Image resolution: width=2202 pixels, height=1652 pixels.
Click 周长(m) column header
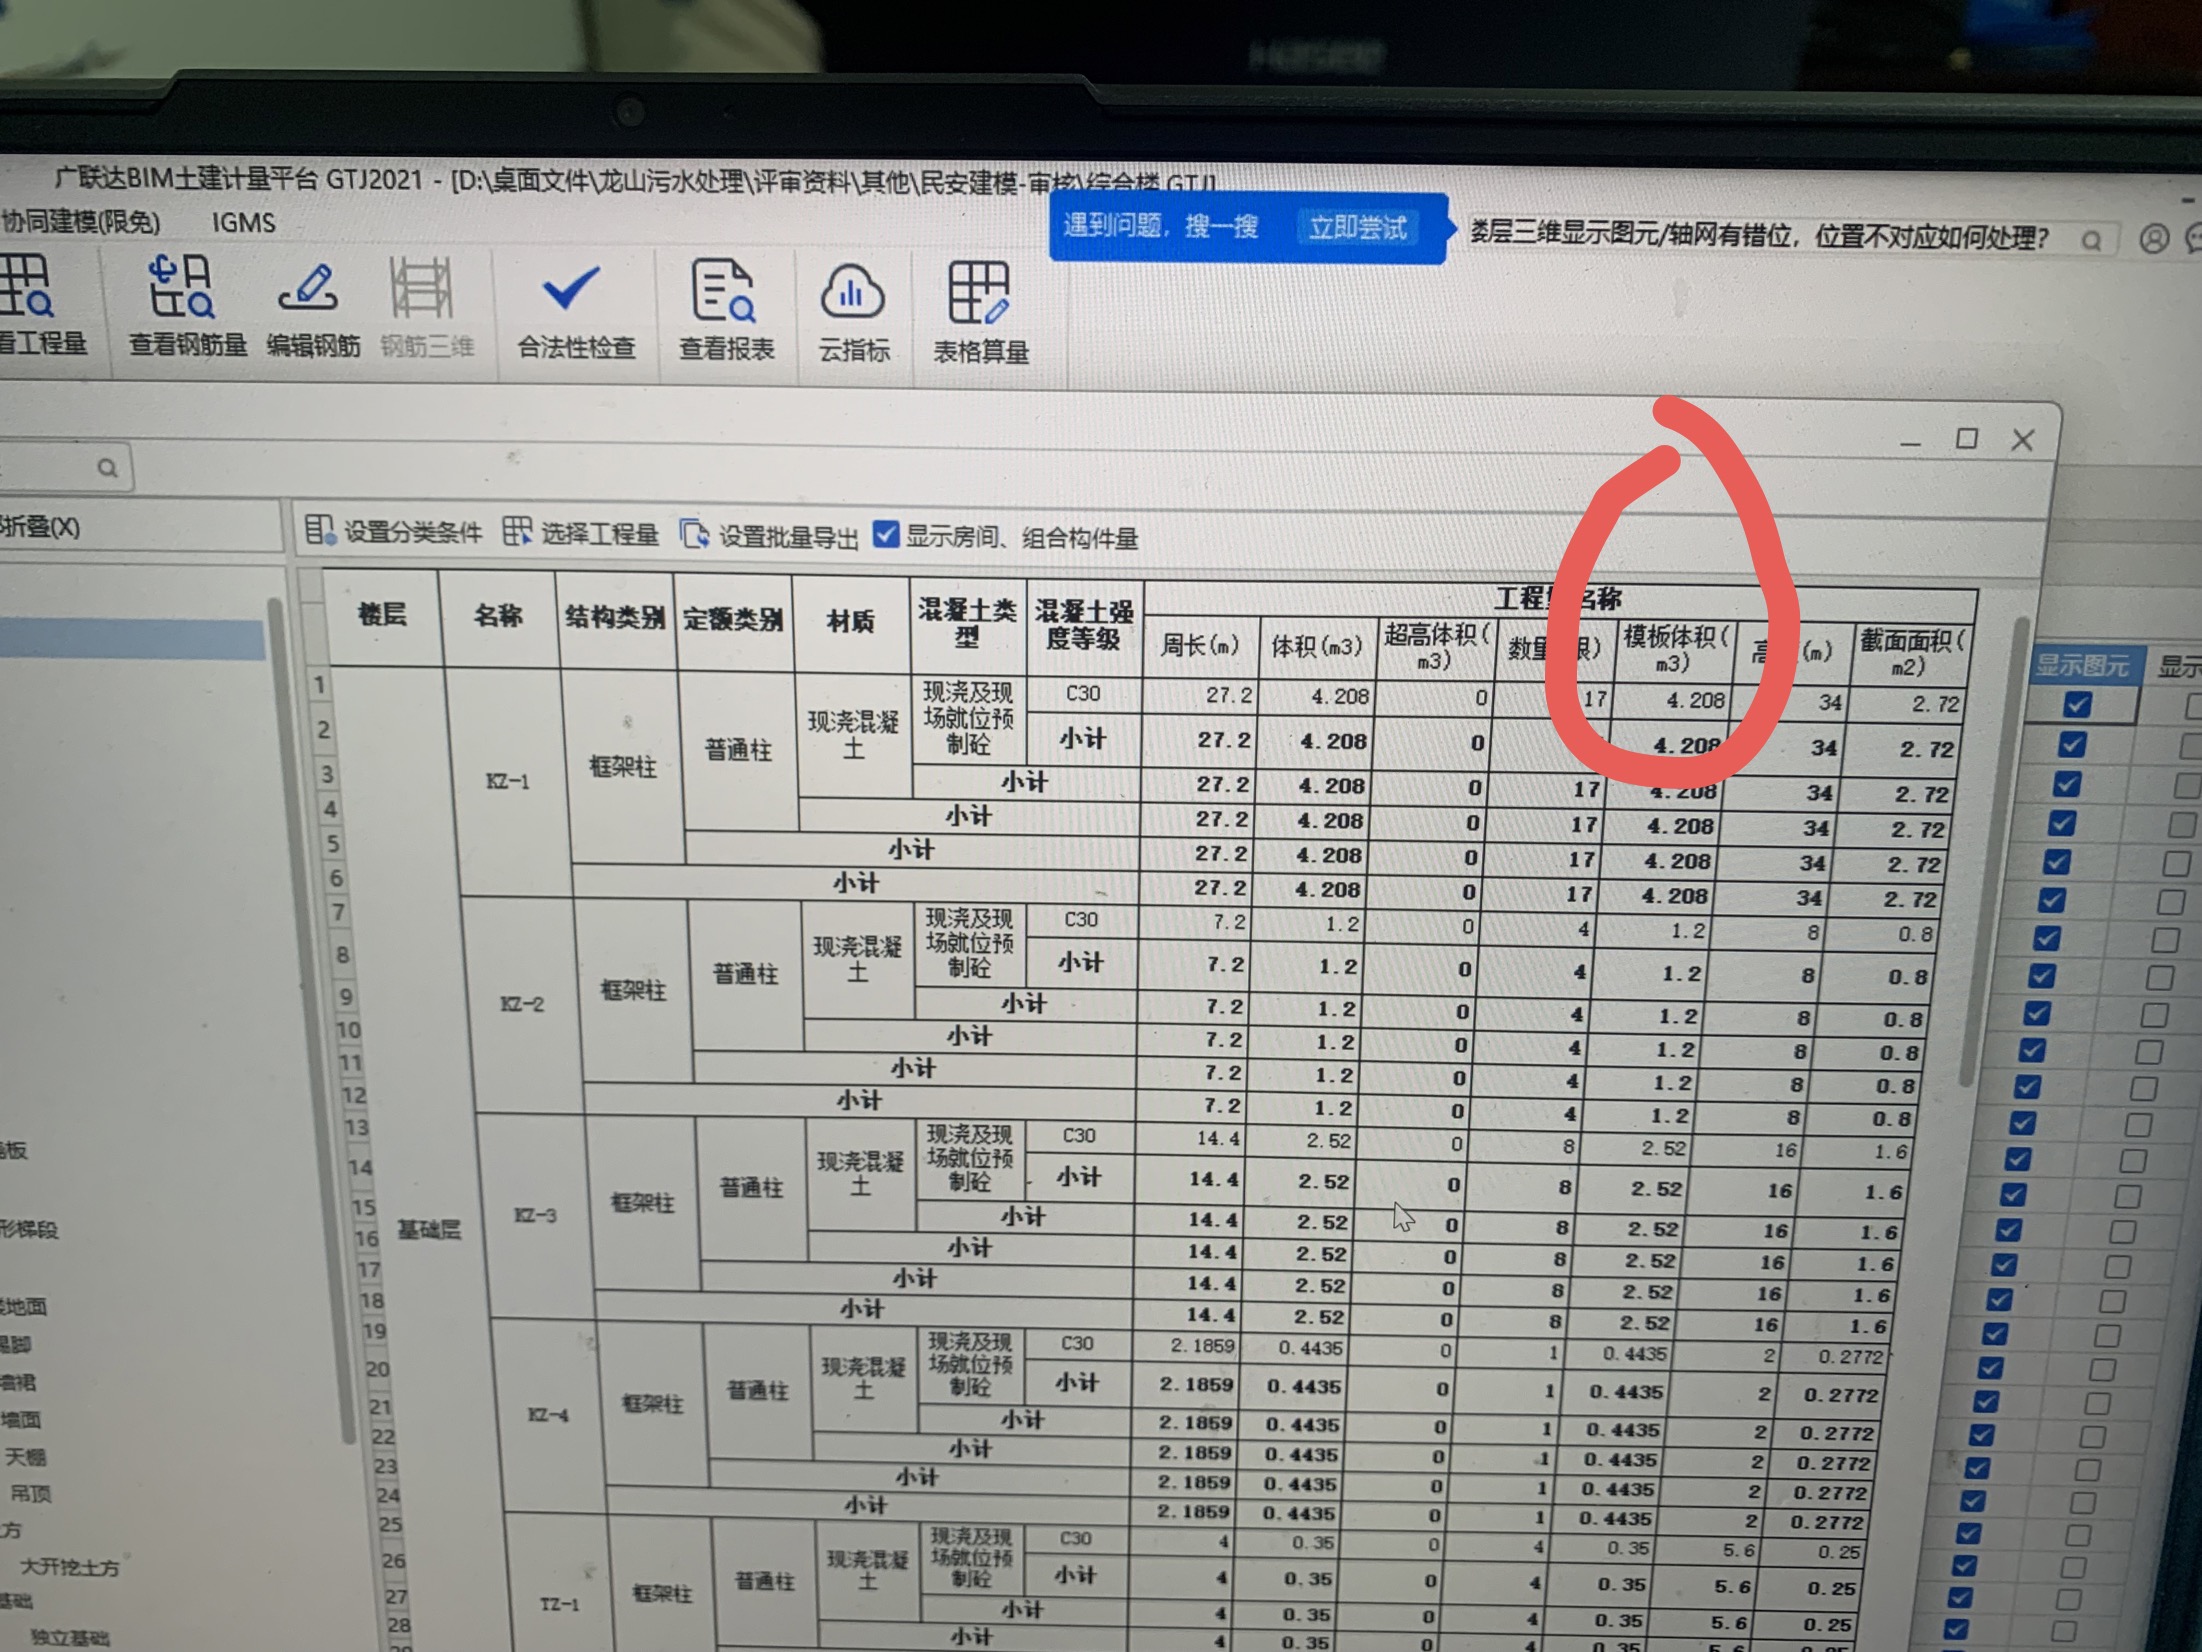[x=1199, y=647]
